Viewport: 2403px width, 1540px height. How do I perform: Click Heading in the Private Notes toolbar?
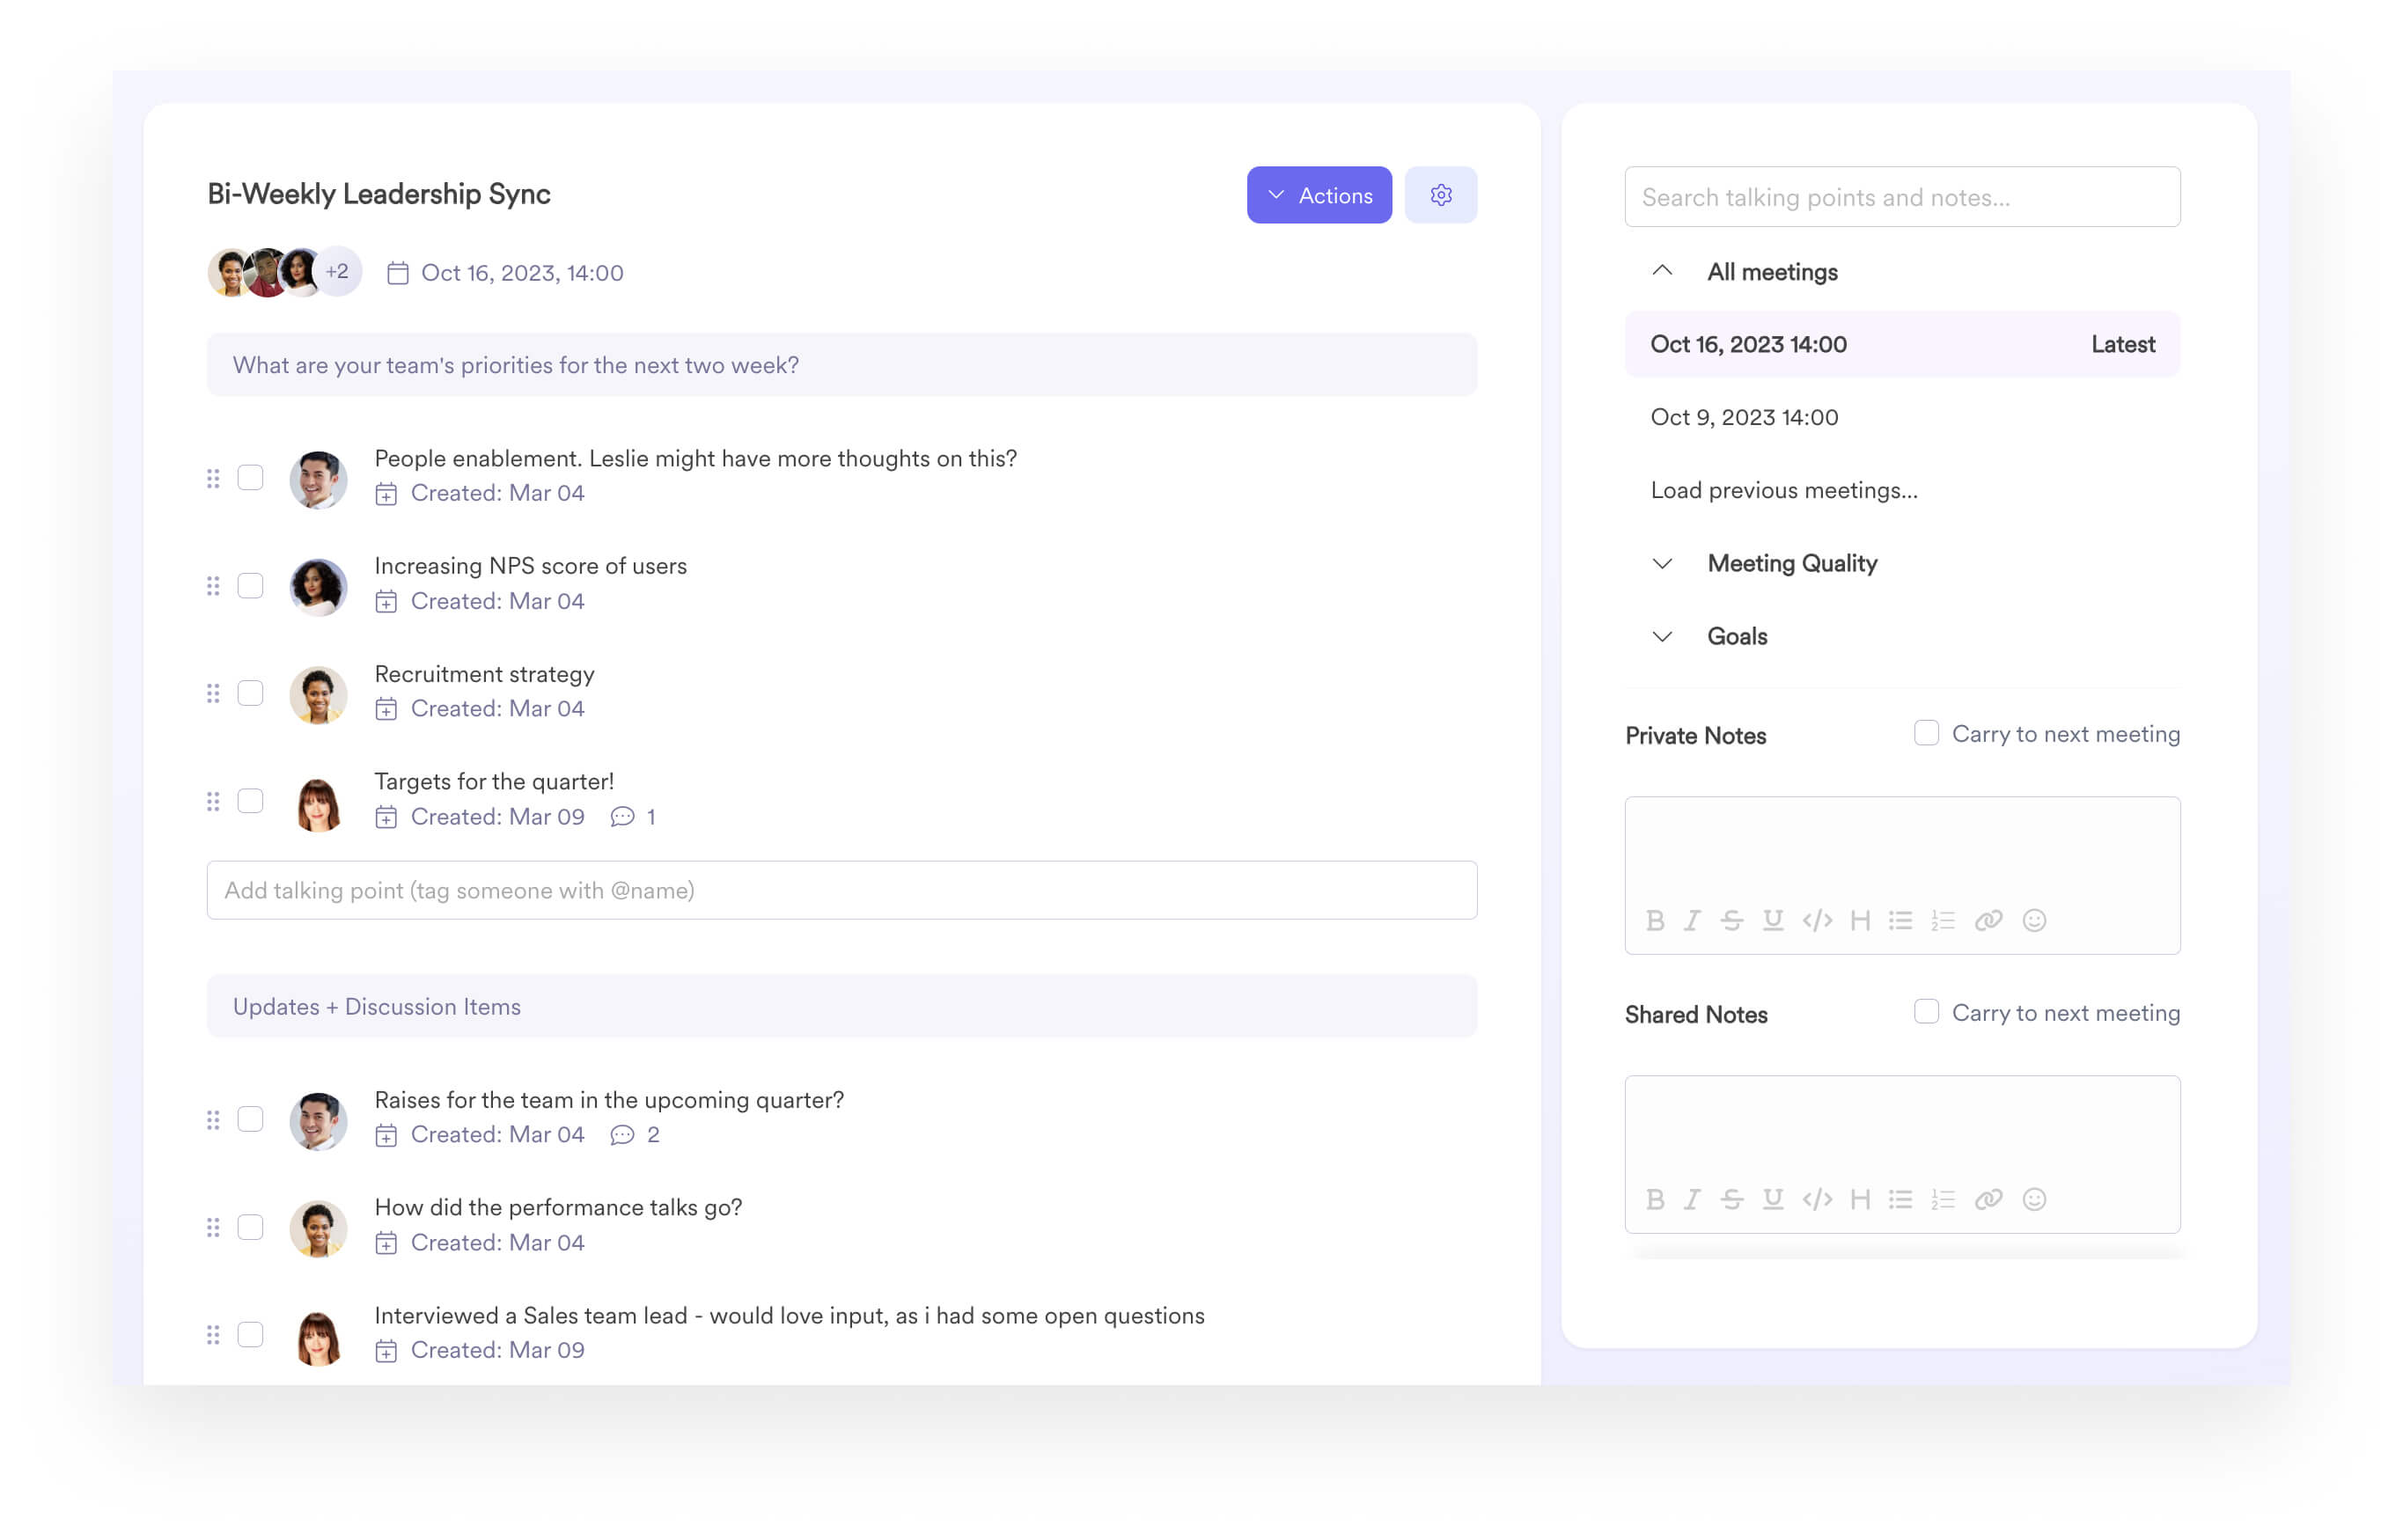pyautogui.click(x=1860, y=920)
